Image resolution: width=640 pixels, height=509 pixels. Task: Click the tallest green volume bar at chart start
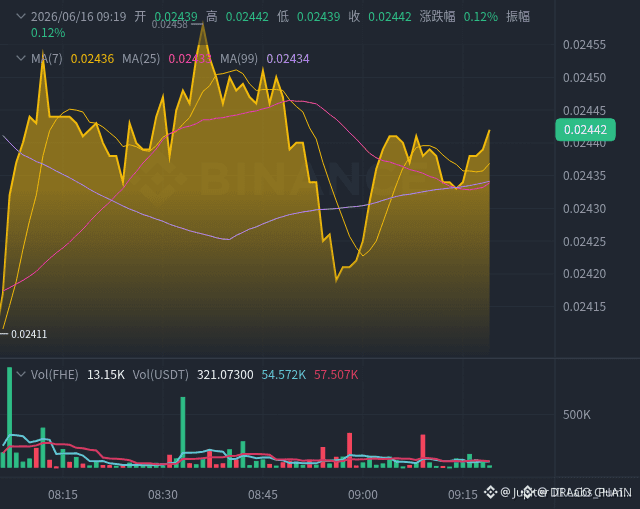click(9, 417)
